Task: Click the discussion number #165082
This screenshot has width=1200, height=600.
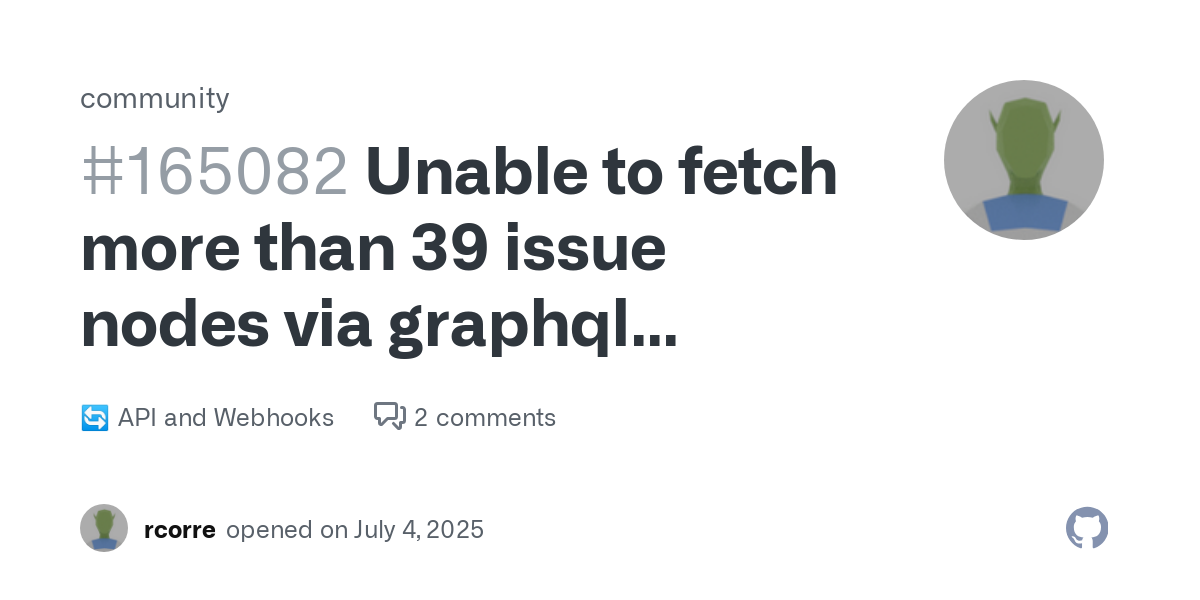Action: [x=214, y=172]
